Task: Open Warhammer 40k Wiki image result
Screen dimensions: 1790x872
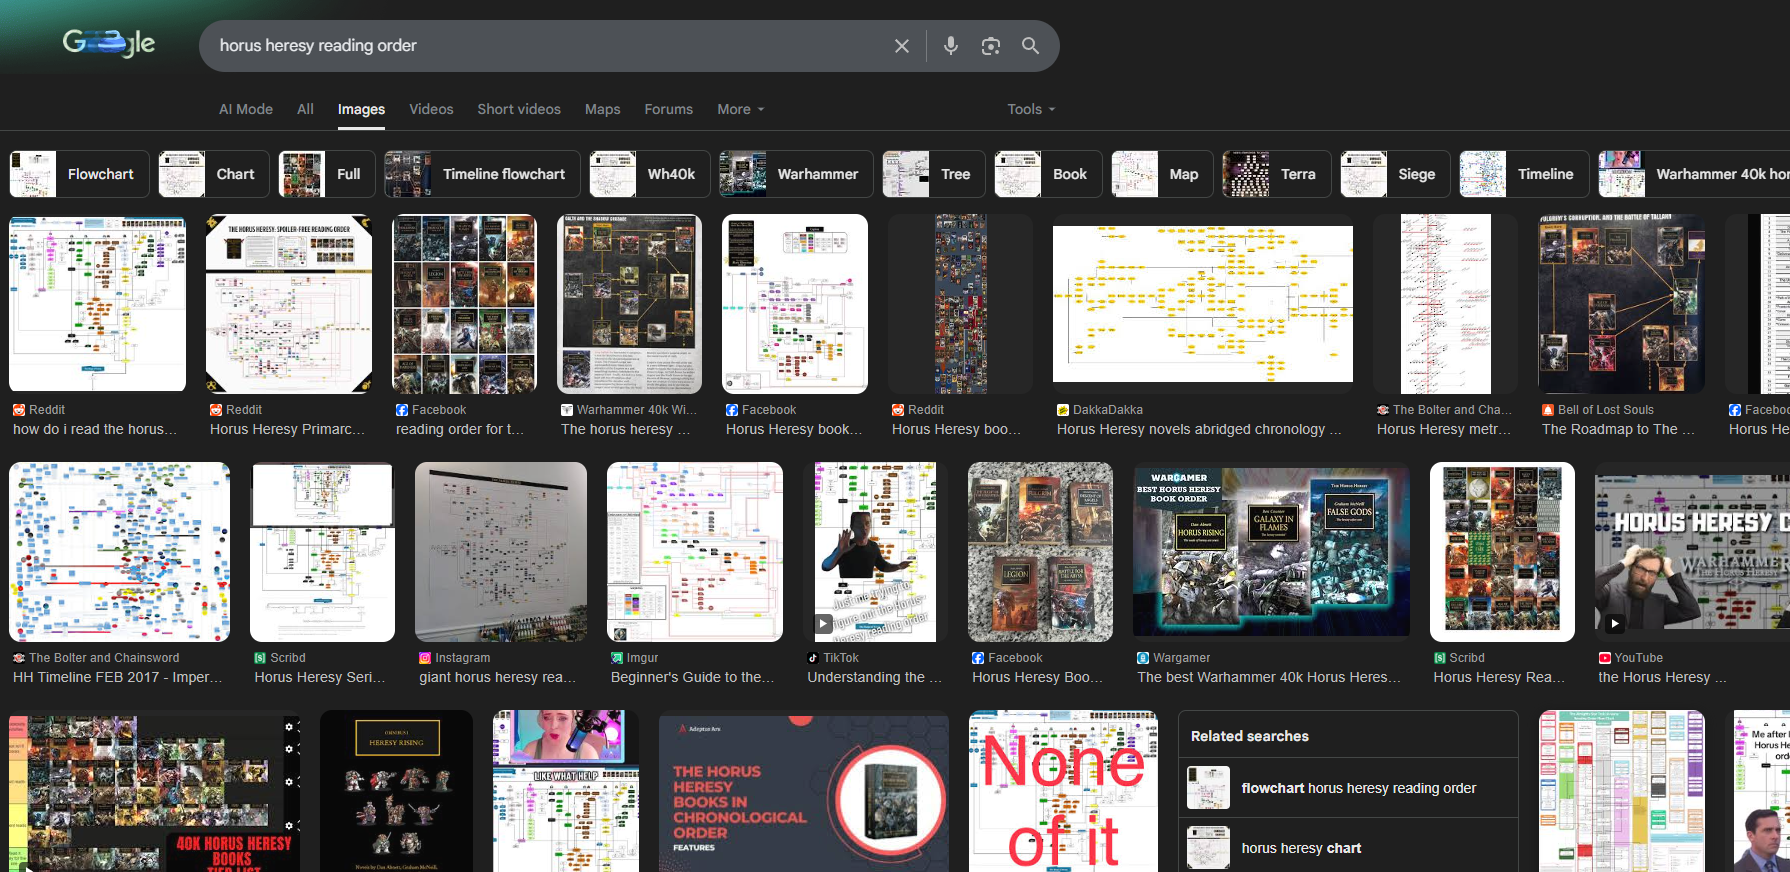Action: (x=629, y=303)
